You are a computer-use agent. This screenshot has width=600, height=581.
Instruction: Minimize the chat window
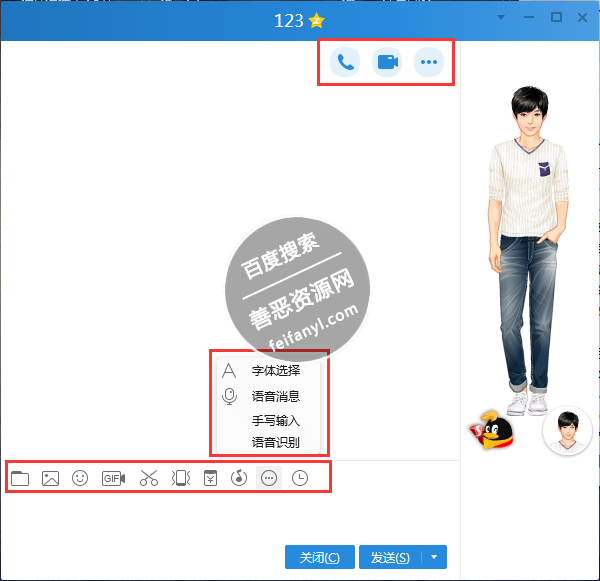529,17
